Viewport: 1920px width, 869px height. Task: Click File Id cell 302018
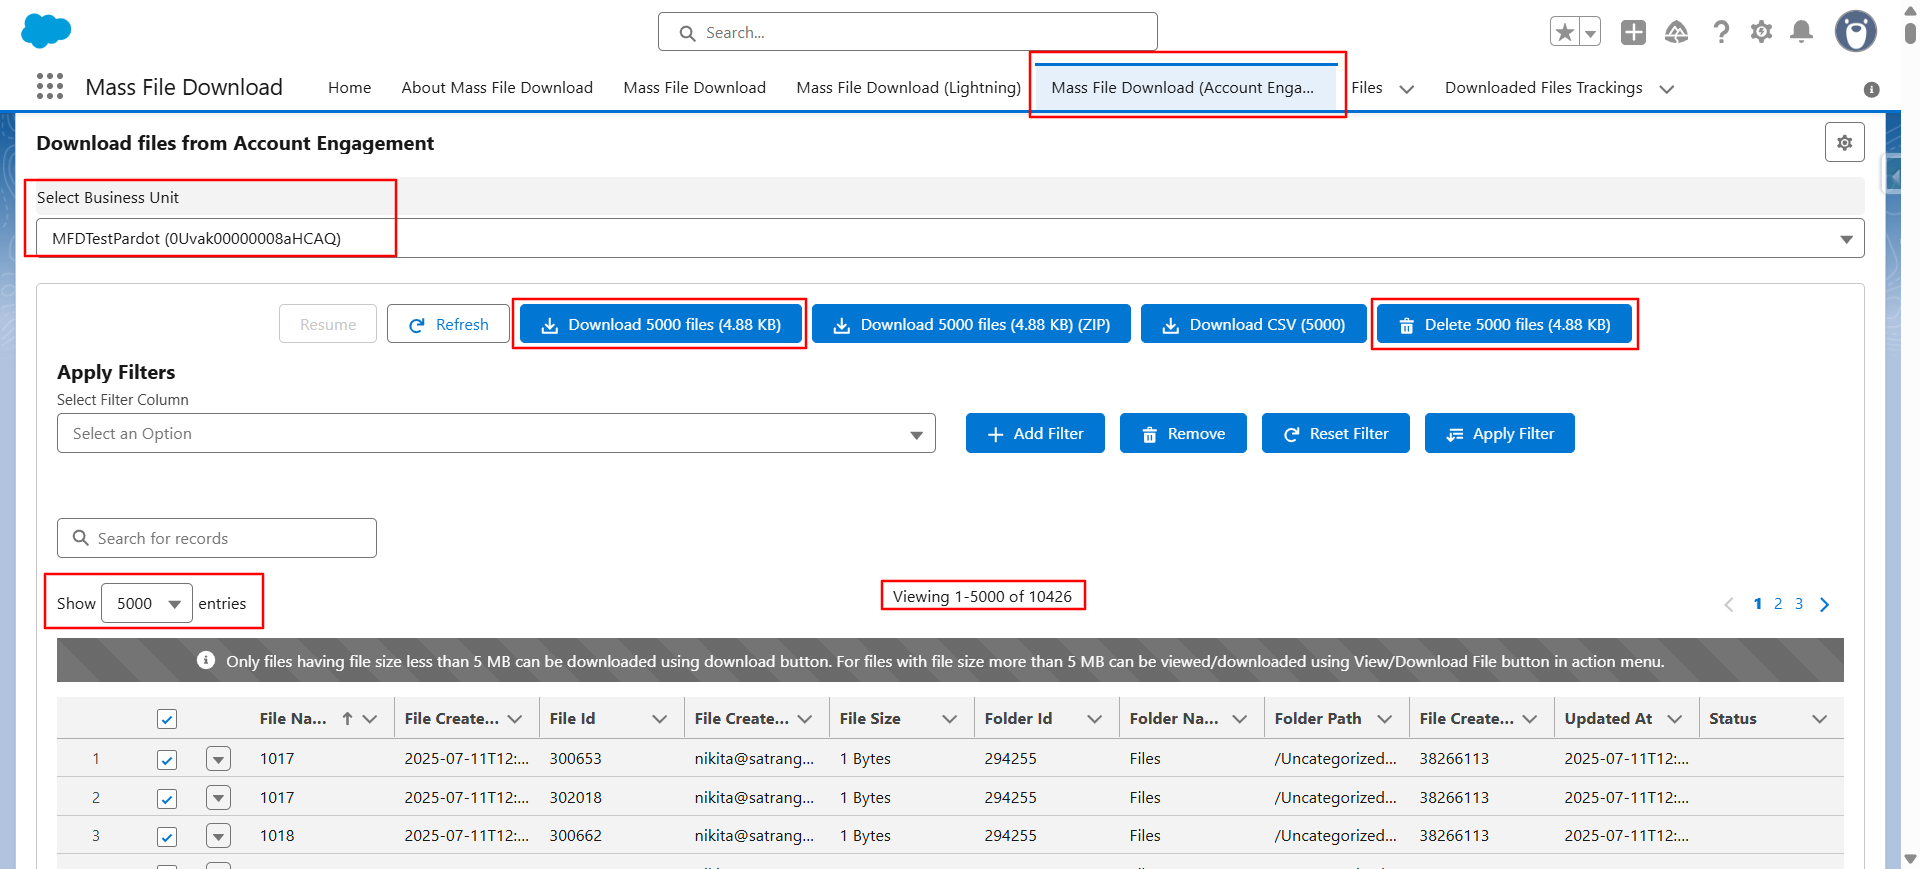click(x=575, y=797)
